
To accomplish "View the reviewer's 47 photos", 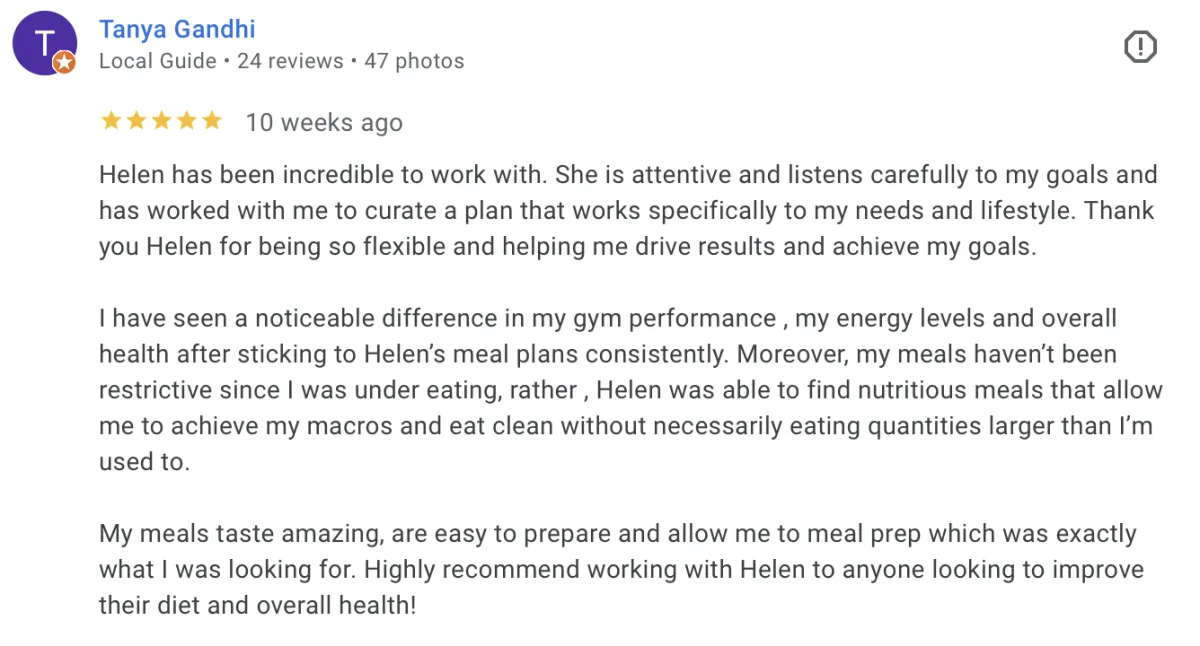I will pos(414,61).
